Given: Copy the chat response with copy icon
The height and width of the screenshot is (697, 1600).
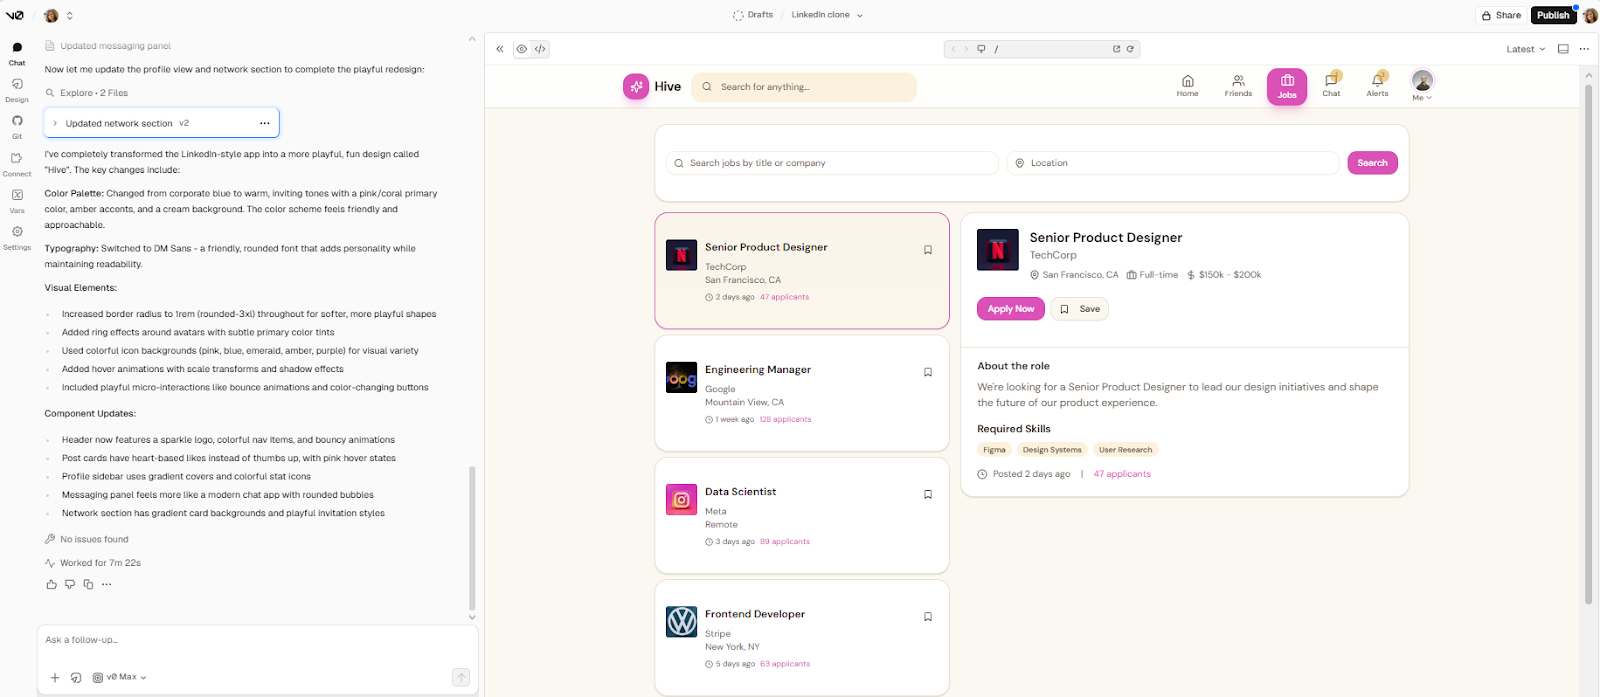Looking at the screenshot, I should (88, 584).
